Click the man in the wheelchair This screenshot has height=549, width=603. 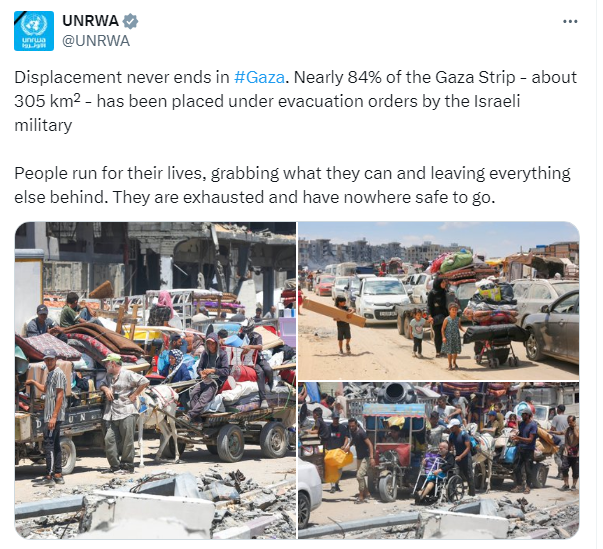coord(438,471)
